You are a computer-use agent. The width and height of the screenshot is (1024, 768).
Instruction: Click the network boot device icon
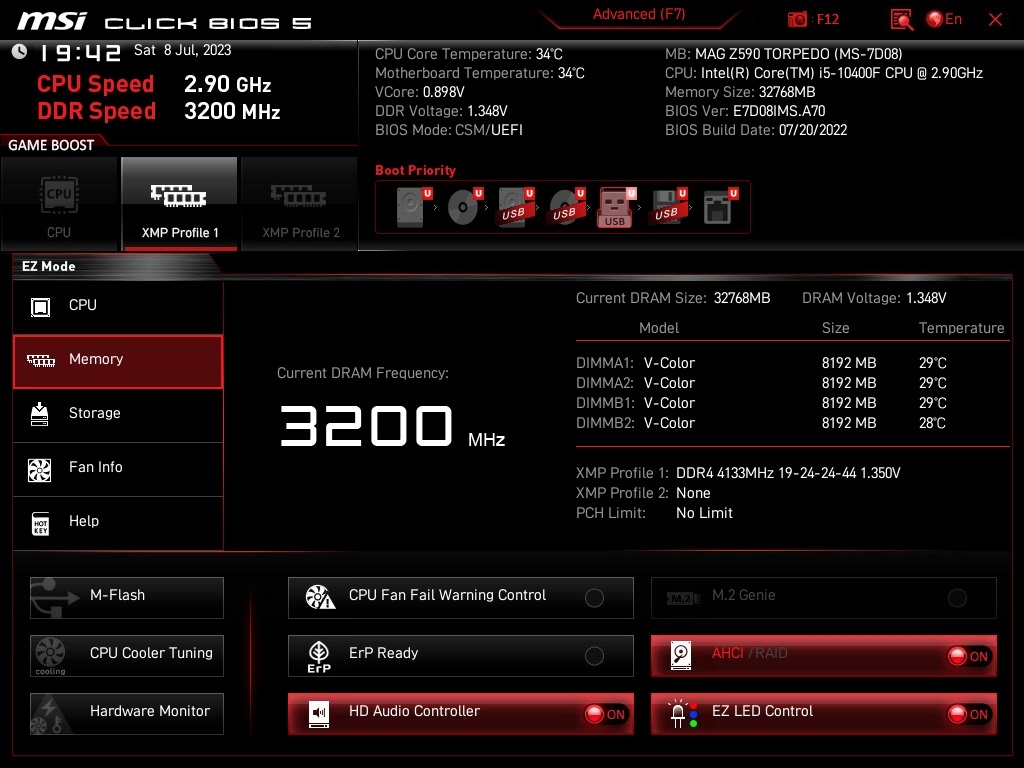pos(720,207)
